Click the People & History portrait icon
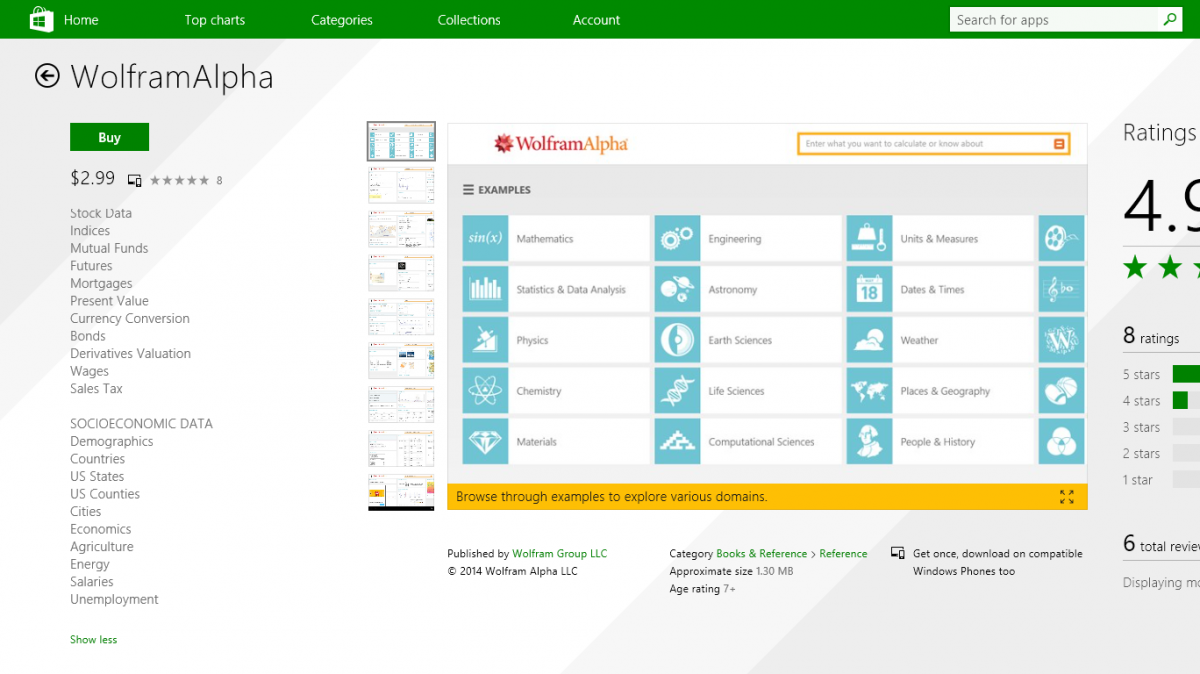This screenshot has width=1200, height=674. point(869,441)
